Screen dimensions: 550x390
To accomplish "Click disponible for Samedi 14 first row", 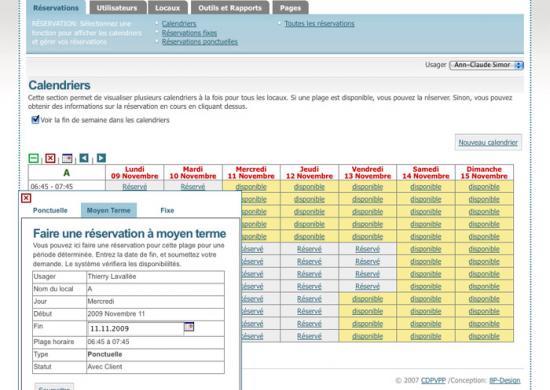I will click(426, 187).
